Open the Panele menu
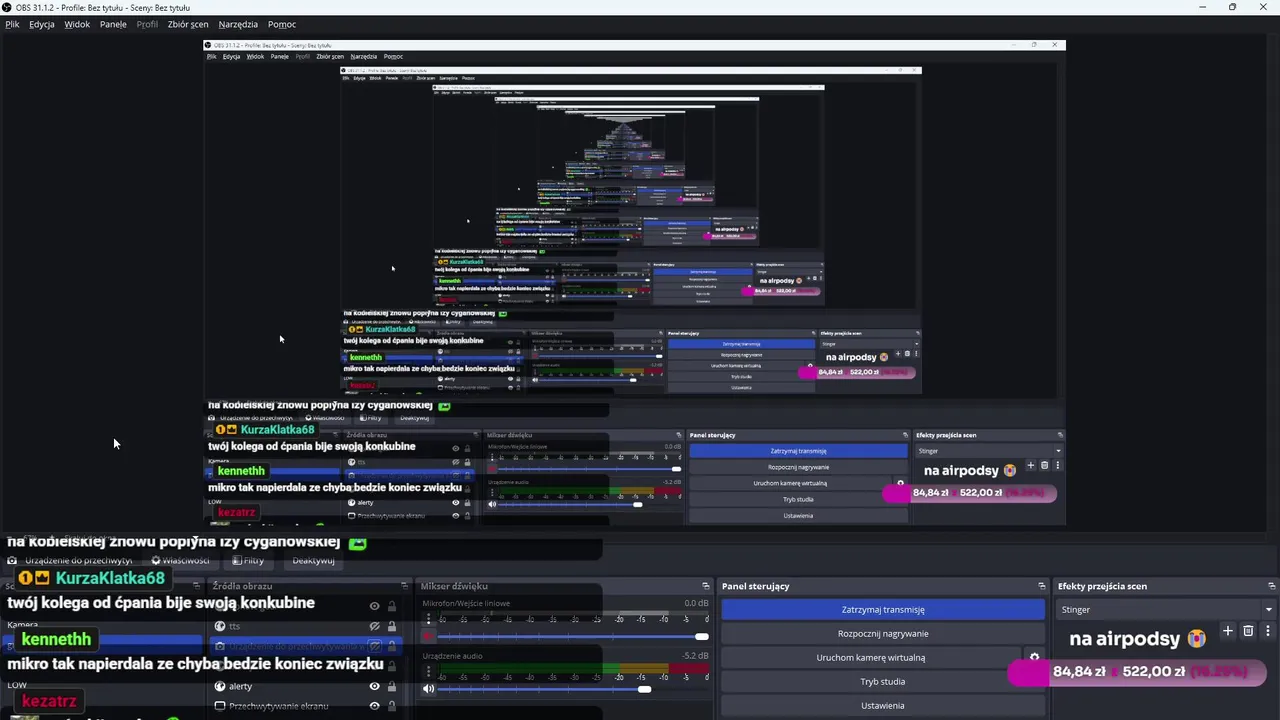 (x=113, y=24)
